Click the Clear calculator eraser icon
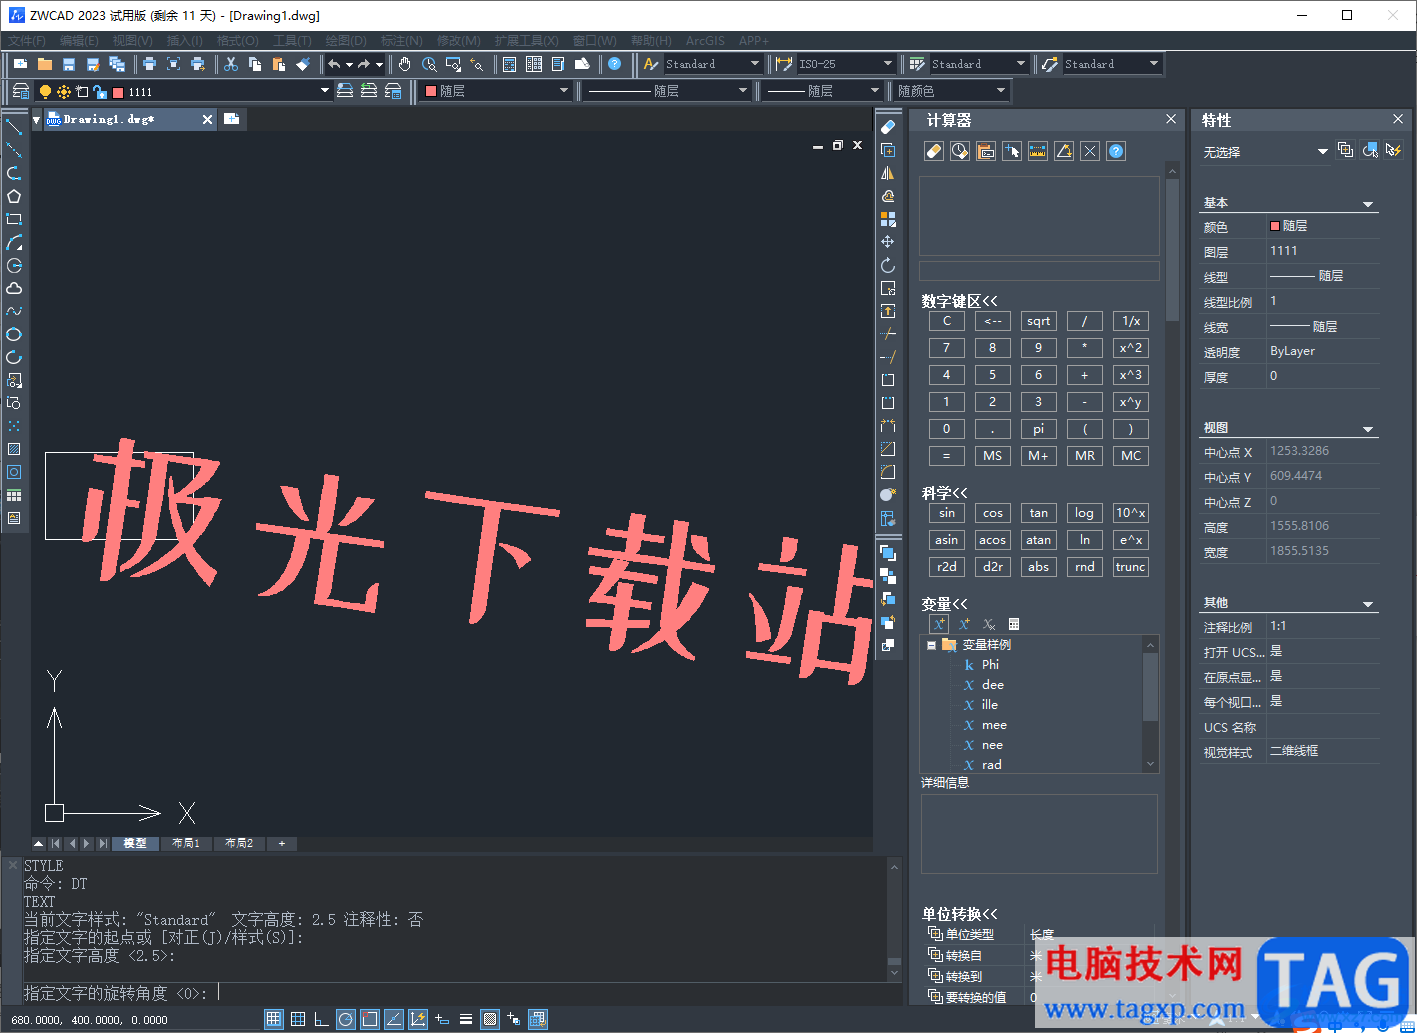1417x1033 pixels. (x=934, y=151)
